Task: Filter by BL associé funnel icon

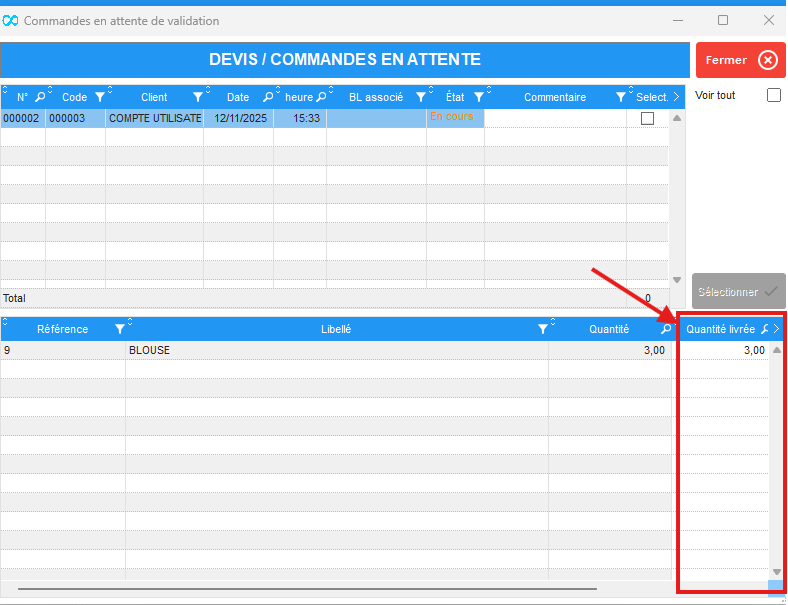Action: (x=421, y=97)
